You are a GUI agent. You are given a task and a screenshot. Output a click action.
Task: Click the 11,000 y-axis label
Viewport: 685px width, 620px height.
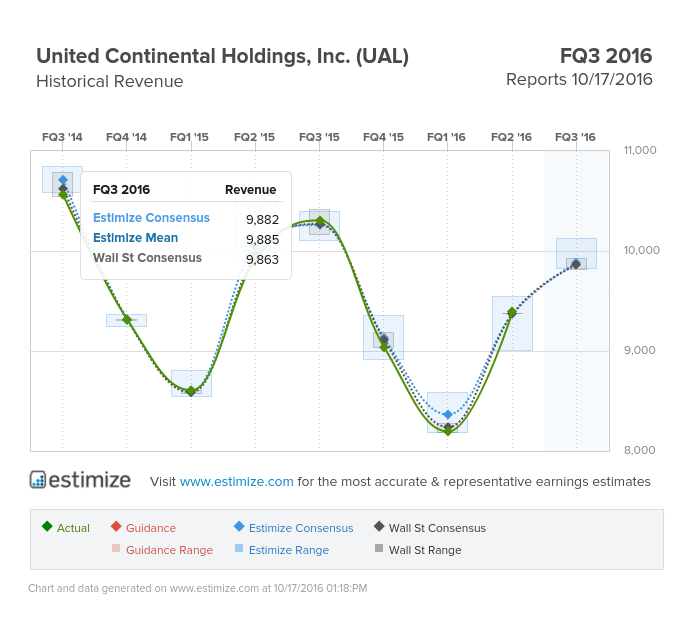coord(640,150)
